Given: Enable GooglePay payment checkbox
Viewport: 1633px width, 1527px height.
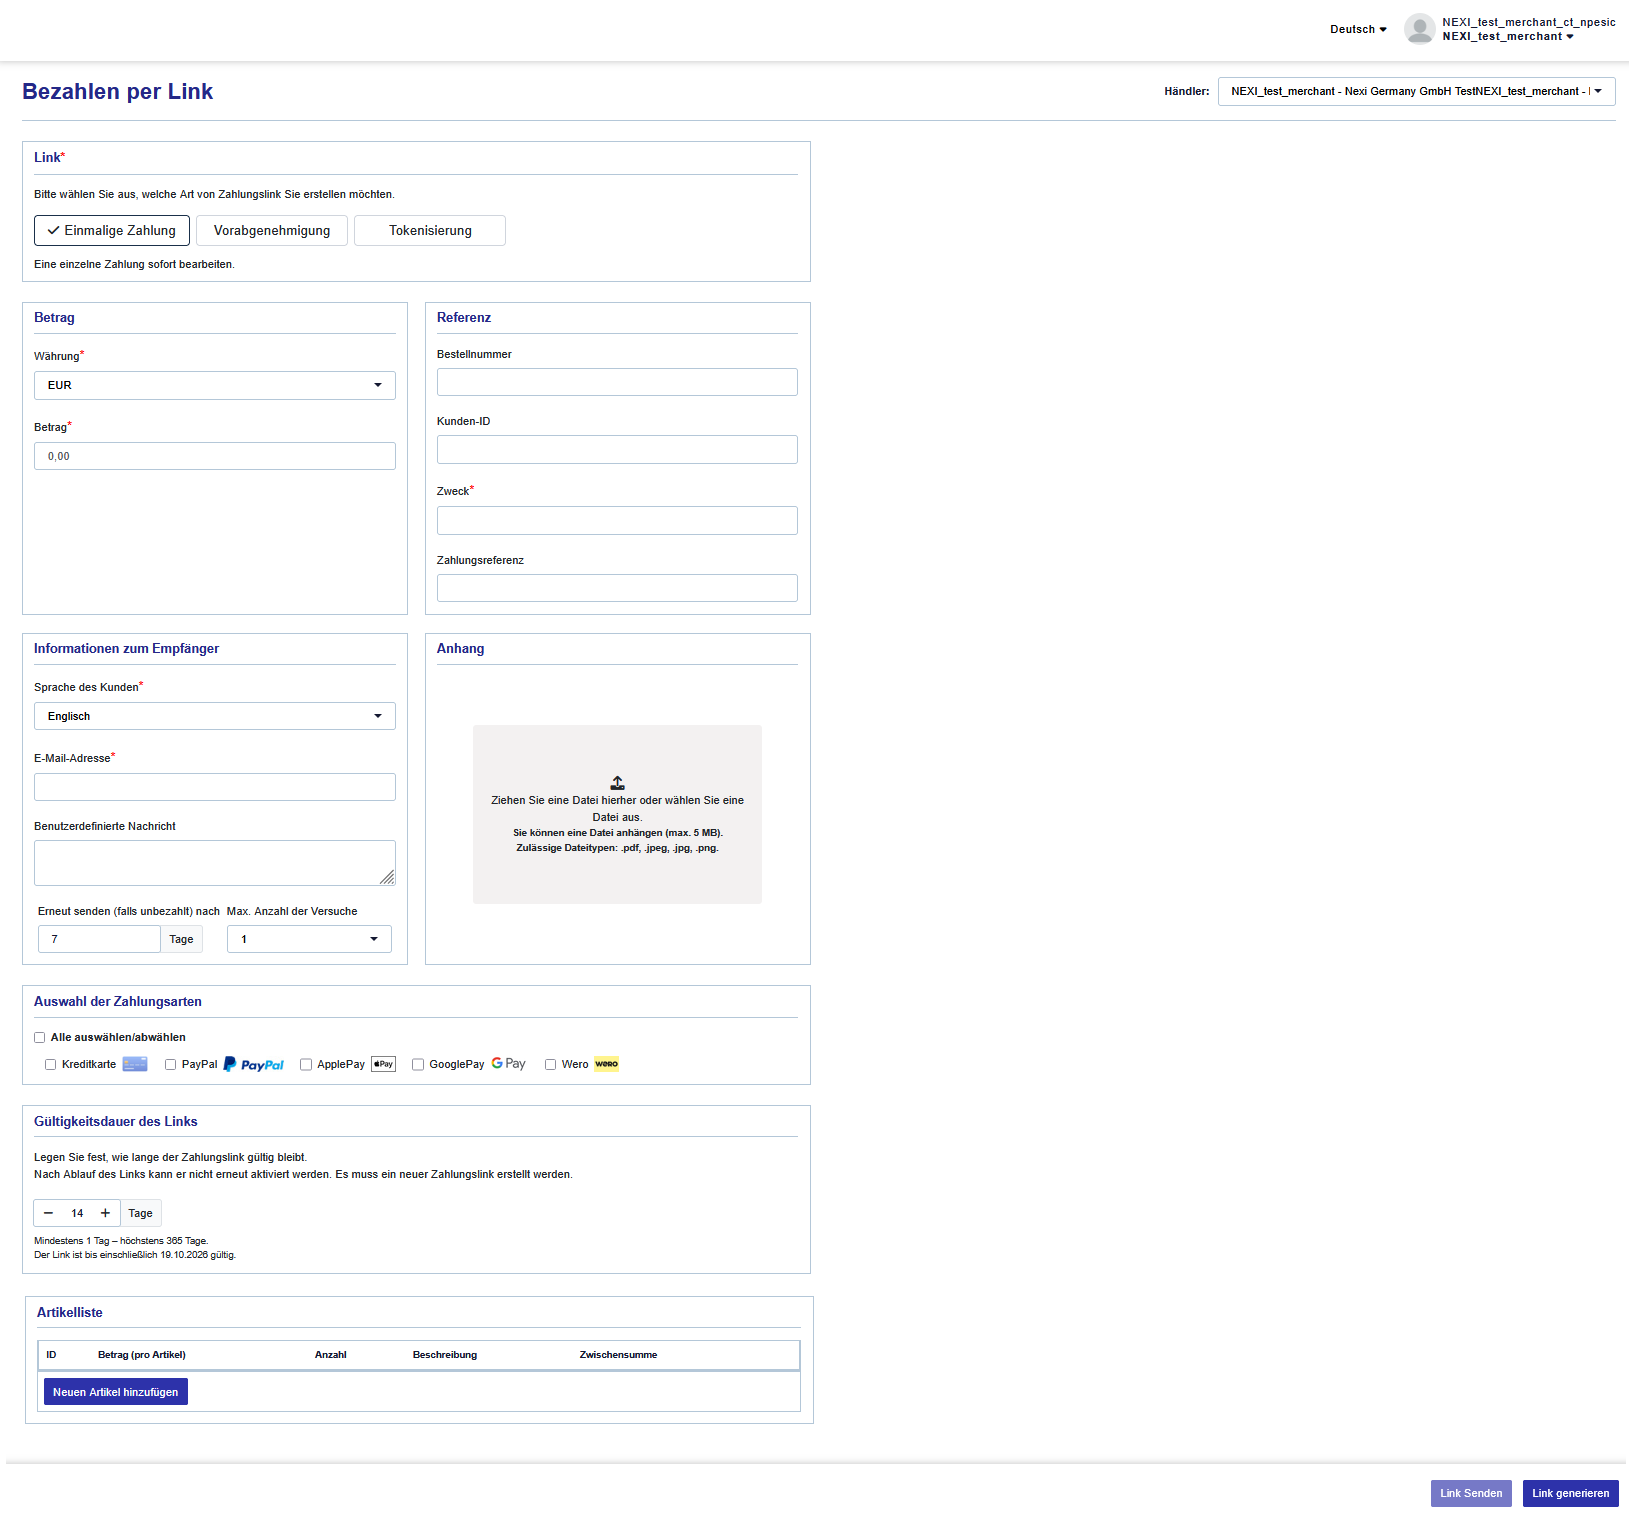Looking at the screenshot, I should click(418, 1065).
